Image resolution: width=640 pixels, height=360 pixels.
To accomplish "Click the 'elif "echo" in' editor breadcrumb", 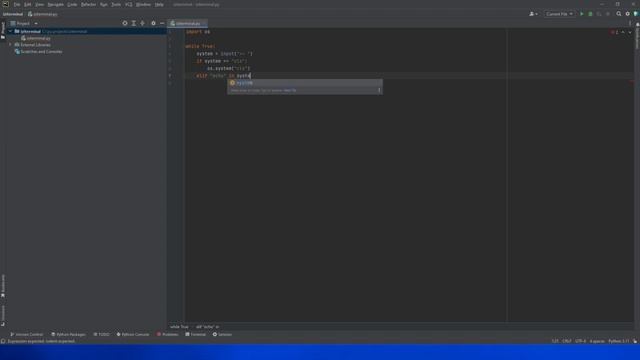I will (207, 327).
